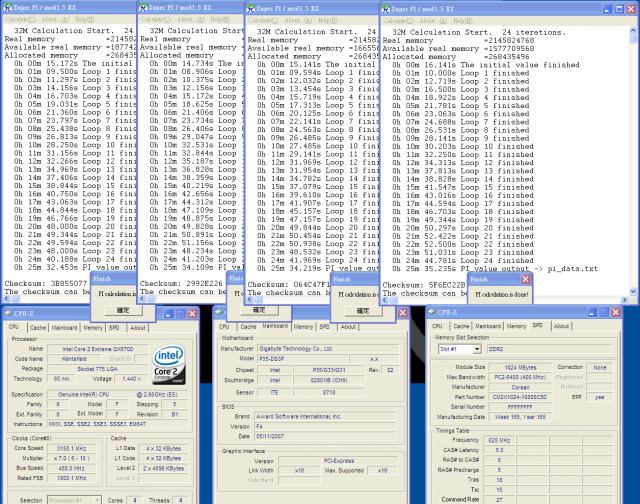Click scroll-right arrow in fourth Super PI window
Image resolution: width=640 pixels, height=504 pixels.
[x=624, y=300]
